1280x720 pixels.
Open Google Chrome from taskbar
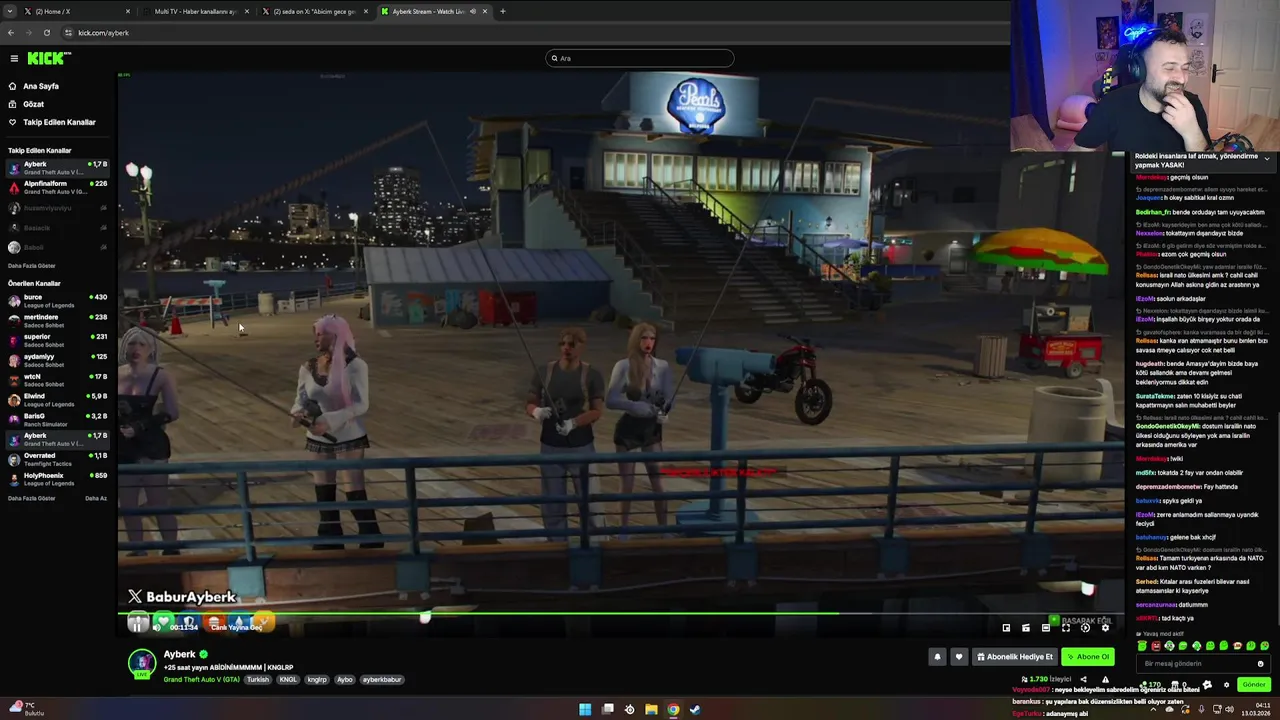coord(673,710)
